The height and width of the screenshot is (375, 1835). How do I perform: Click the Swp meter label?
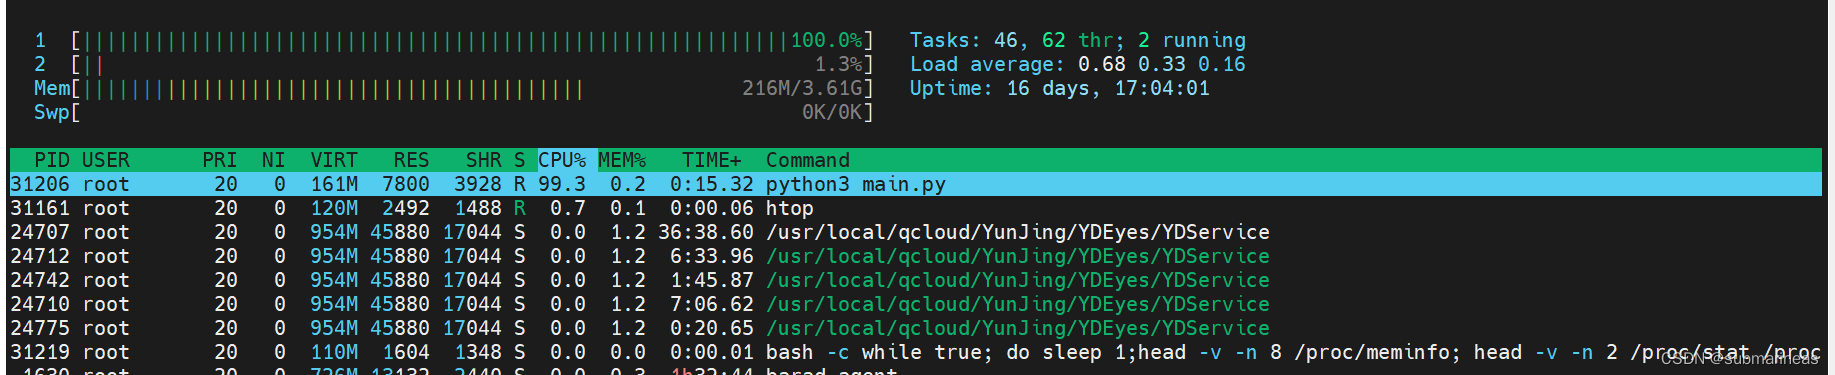[52, 112]
